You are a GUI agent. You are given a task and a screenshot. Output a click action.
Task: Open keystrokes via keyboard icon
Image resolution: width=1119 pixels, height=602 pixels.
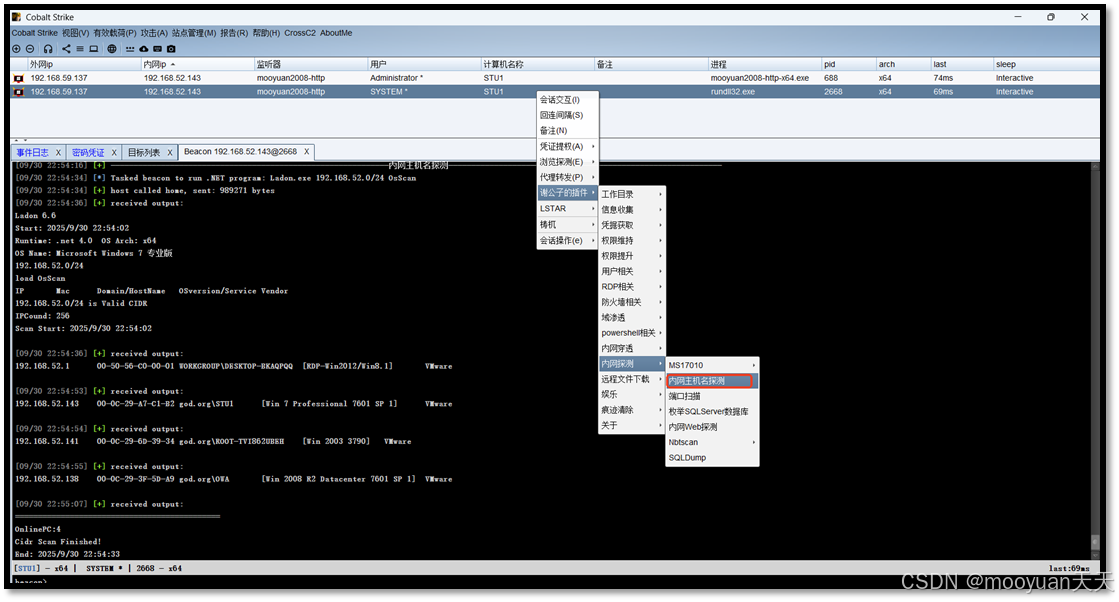[x=157, y=49]
